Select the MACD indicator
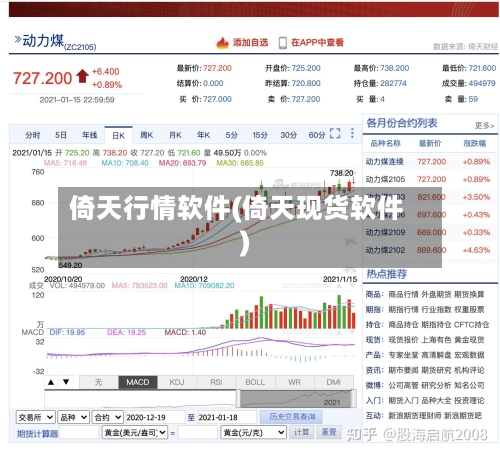 coord(138,382)
